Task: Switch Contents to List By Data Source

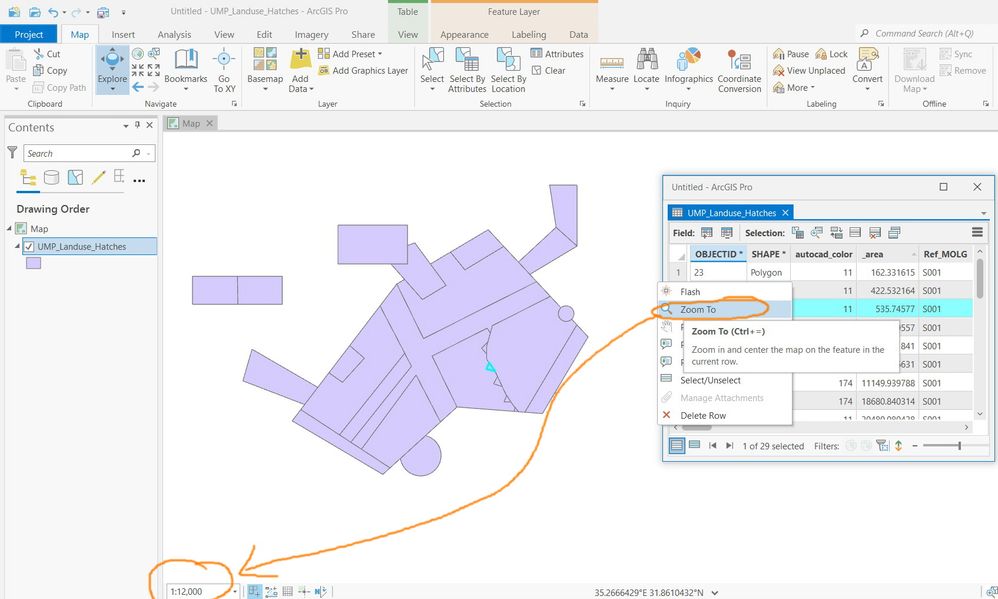Action: [x=51, y=178]
